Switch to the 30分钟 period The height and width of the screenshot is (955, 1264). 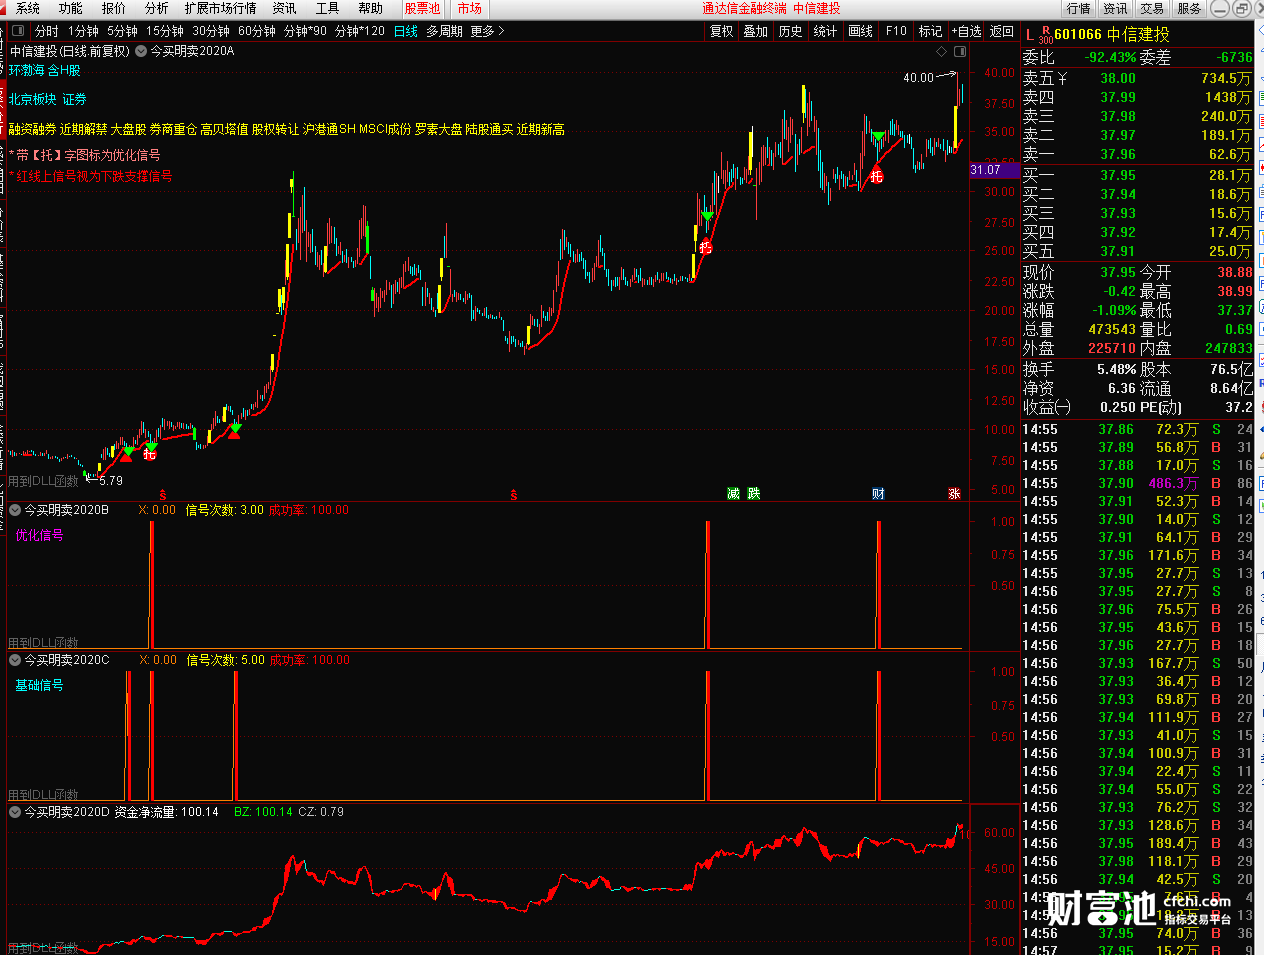pyautogui.click(x=212, y=31)
